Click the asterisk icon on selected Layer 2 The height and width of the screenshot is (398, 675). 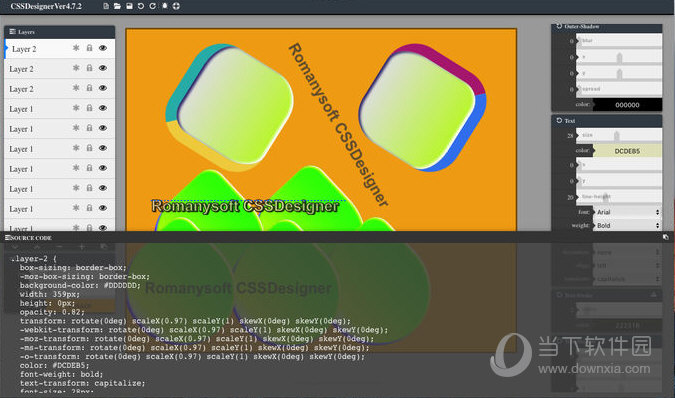(76, 48)
